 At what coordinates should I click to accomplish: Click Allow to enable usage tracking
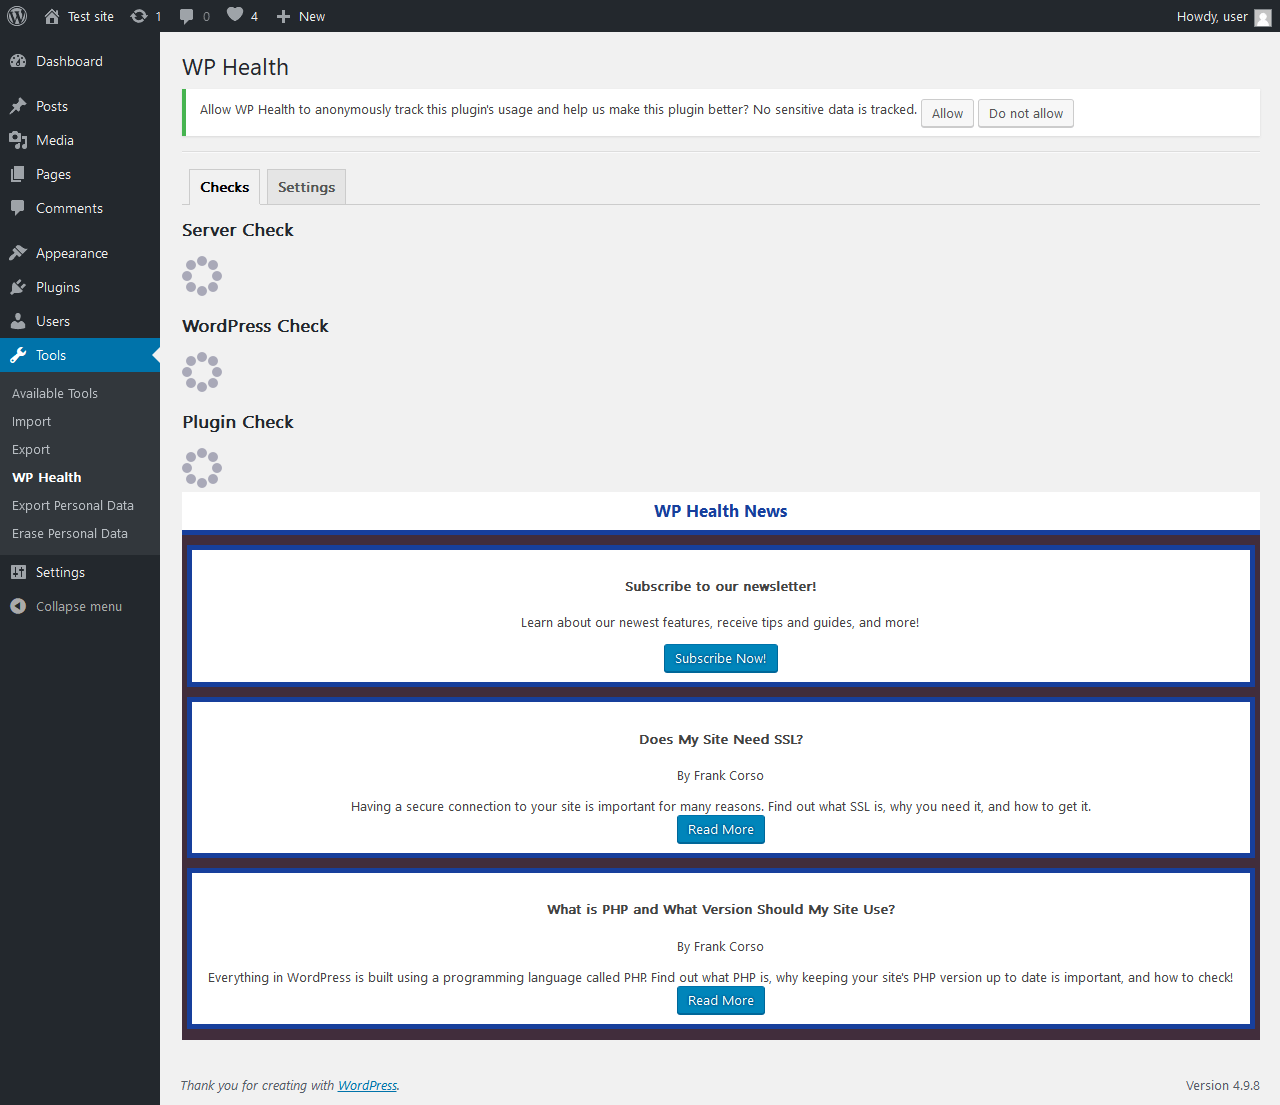click(x=947, y=113)
